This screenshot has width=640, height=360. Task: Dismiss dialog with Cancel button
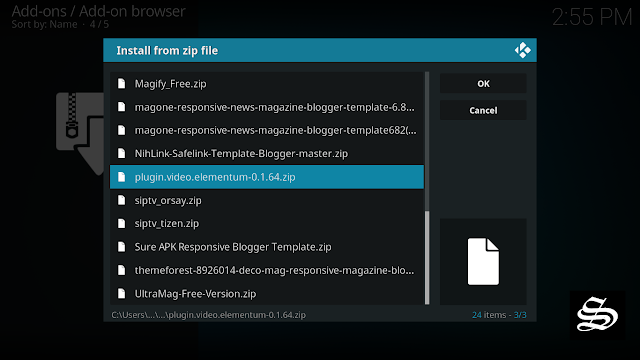pos(483,110)
